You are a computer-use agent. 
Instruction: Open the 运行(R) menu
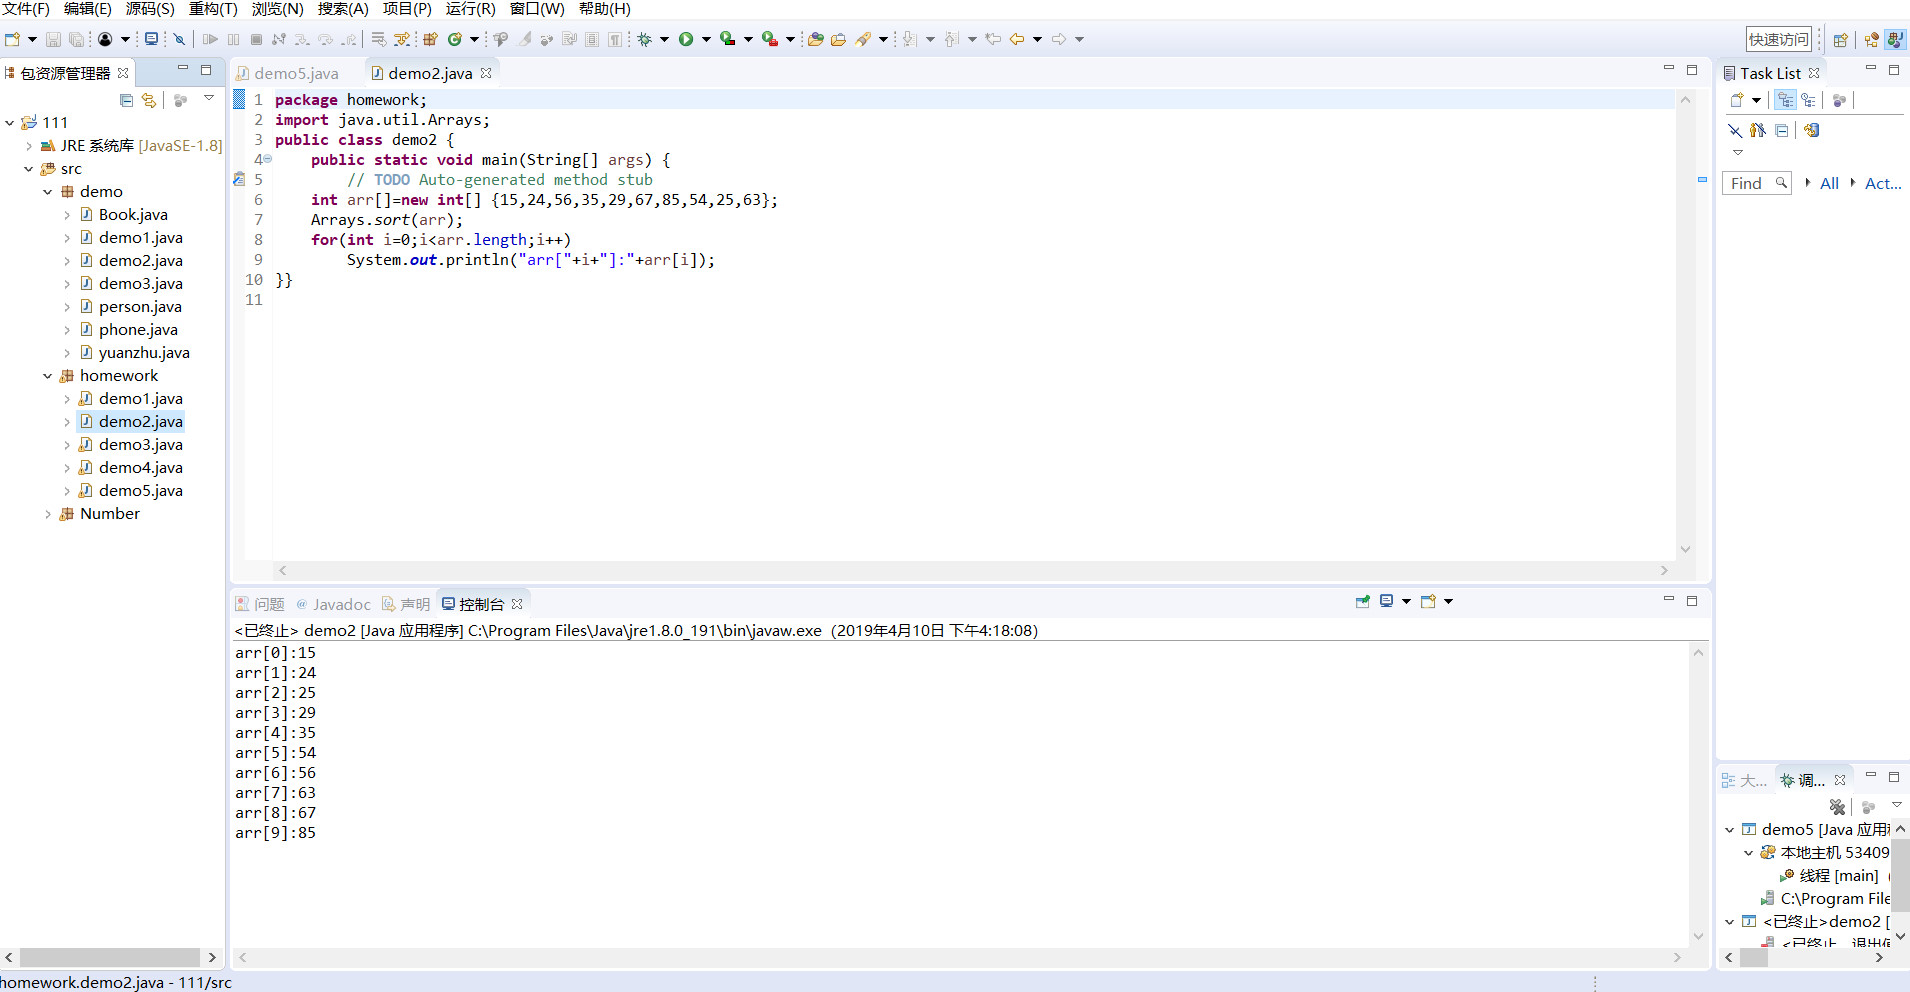point(471,9)
